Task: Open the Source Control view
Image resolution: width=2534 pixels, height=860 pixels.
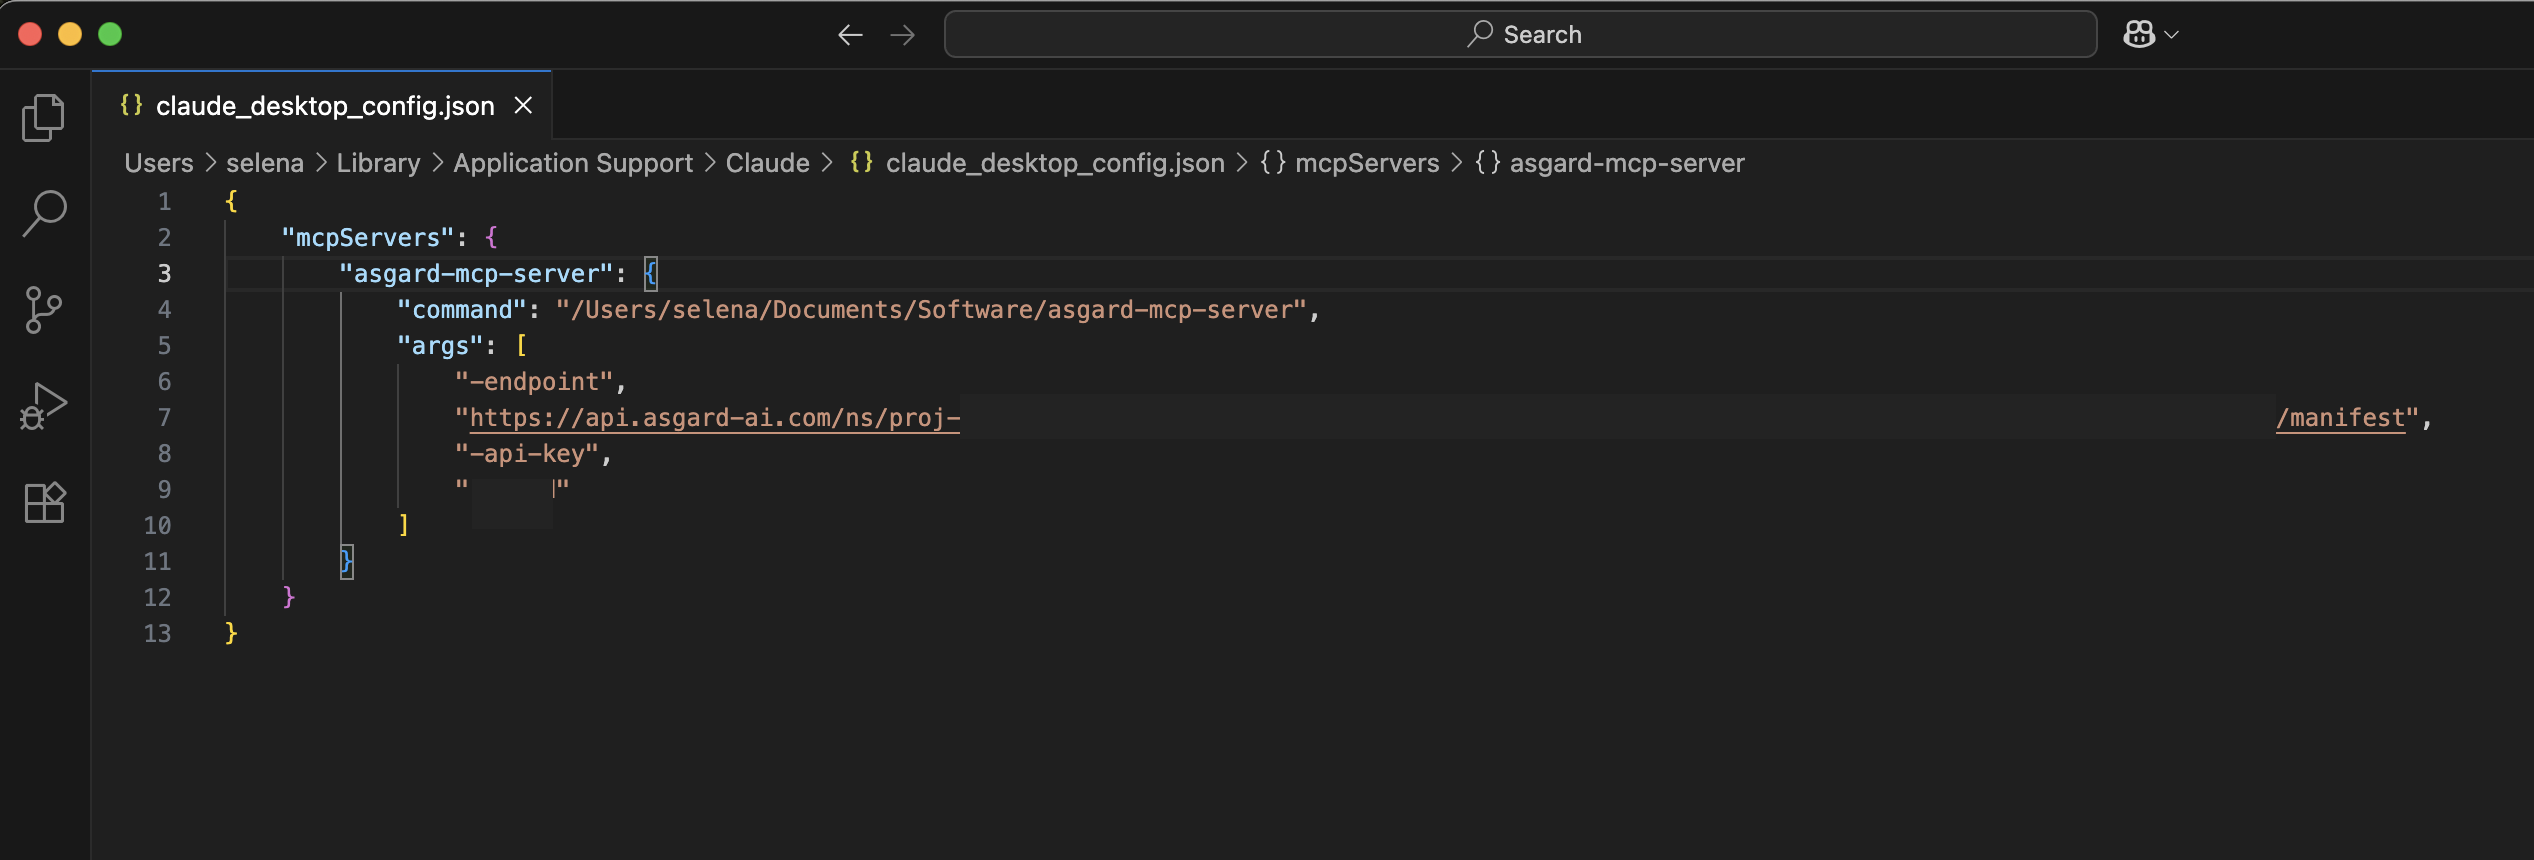Action: coord(43,310)
